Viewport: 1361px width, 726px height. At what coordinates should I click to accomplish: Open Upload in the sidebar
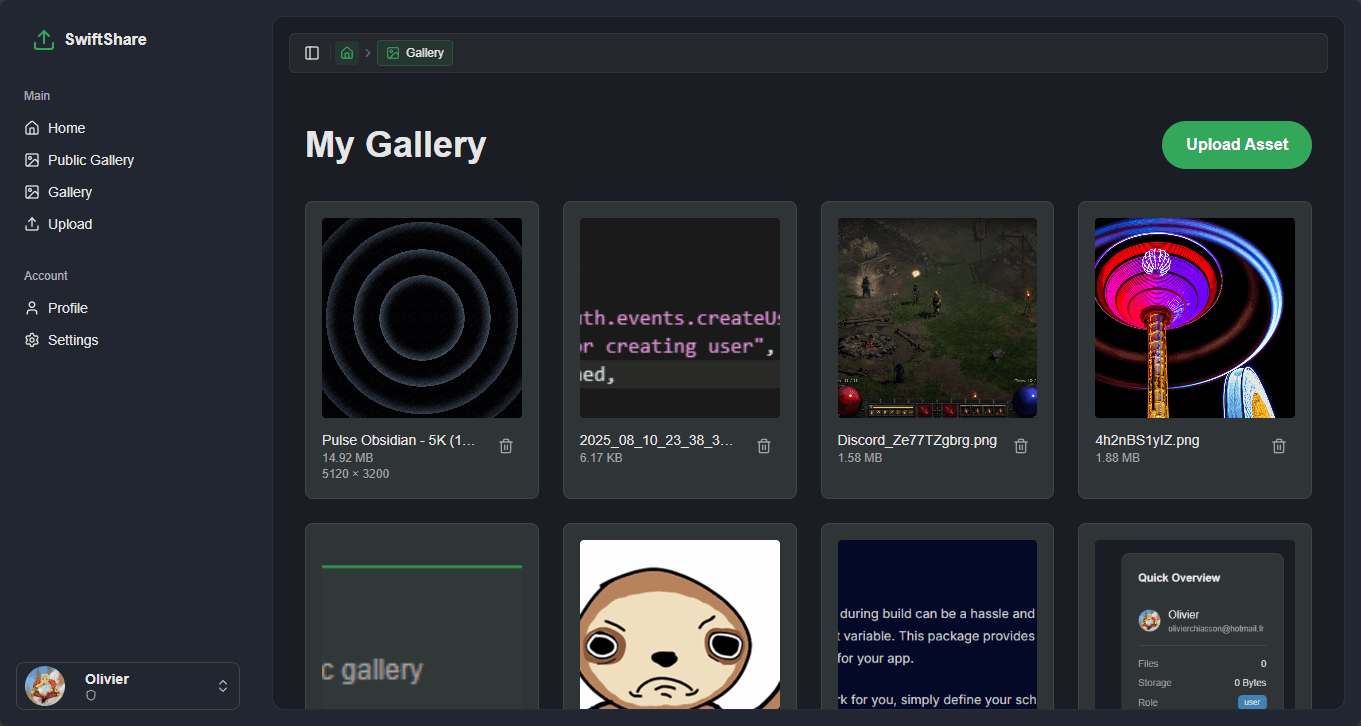coord(128,224)
